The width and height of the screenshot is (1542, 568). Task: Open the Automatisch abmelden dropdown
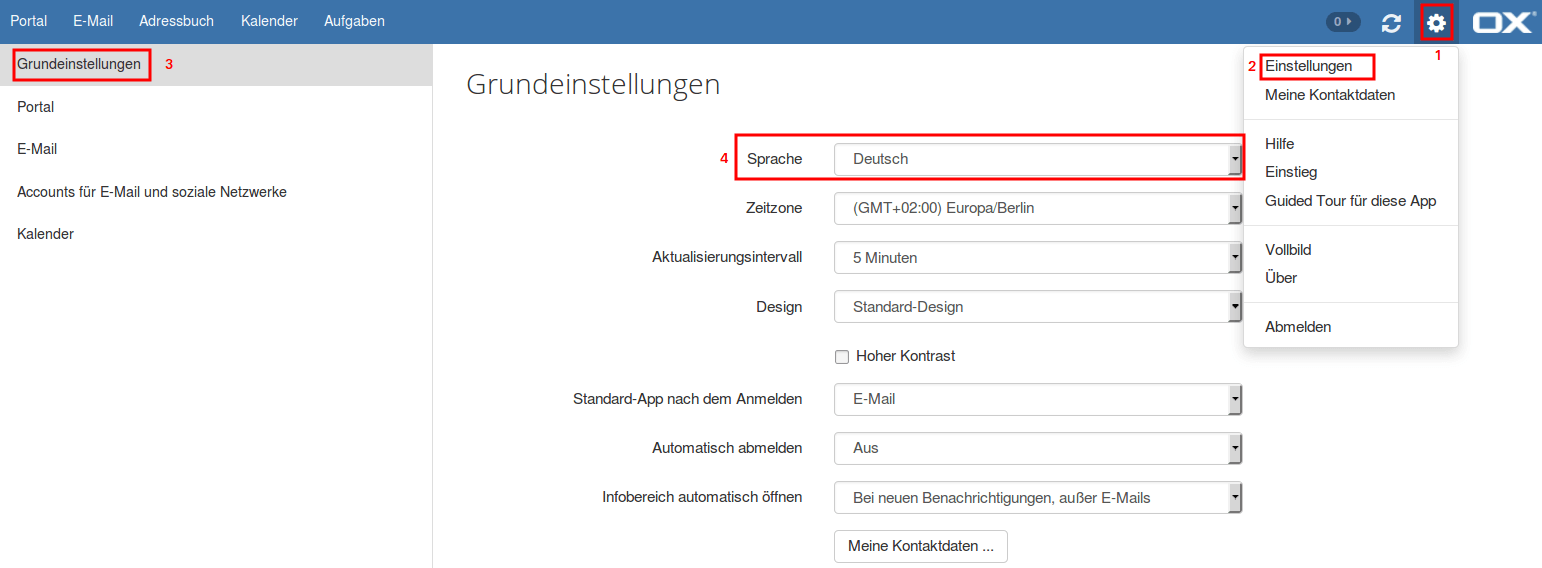tap(1038, 448)
